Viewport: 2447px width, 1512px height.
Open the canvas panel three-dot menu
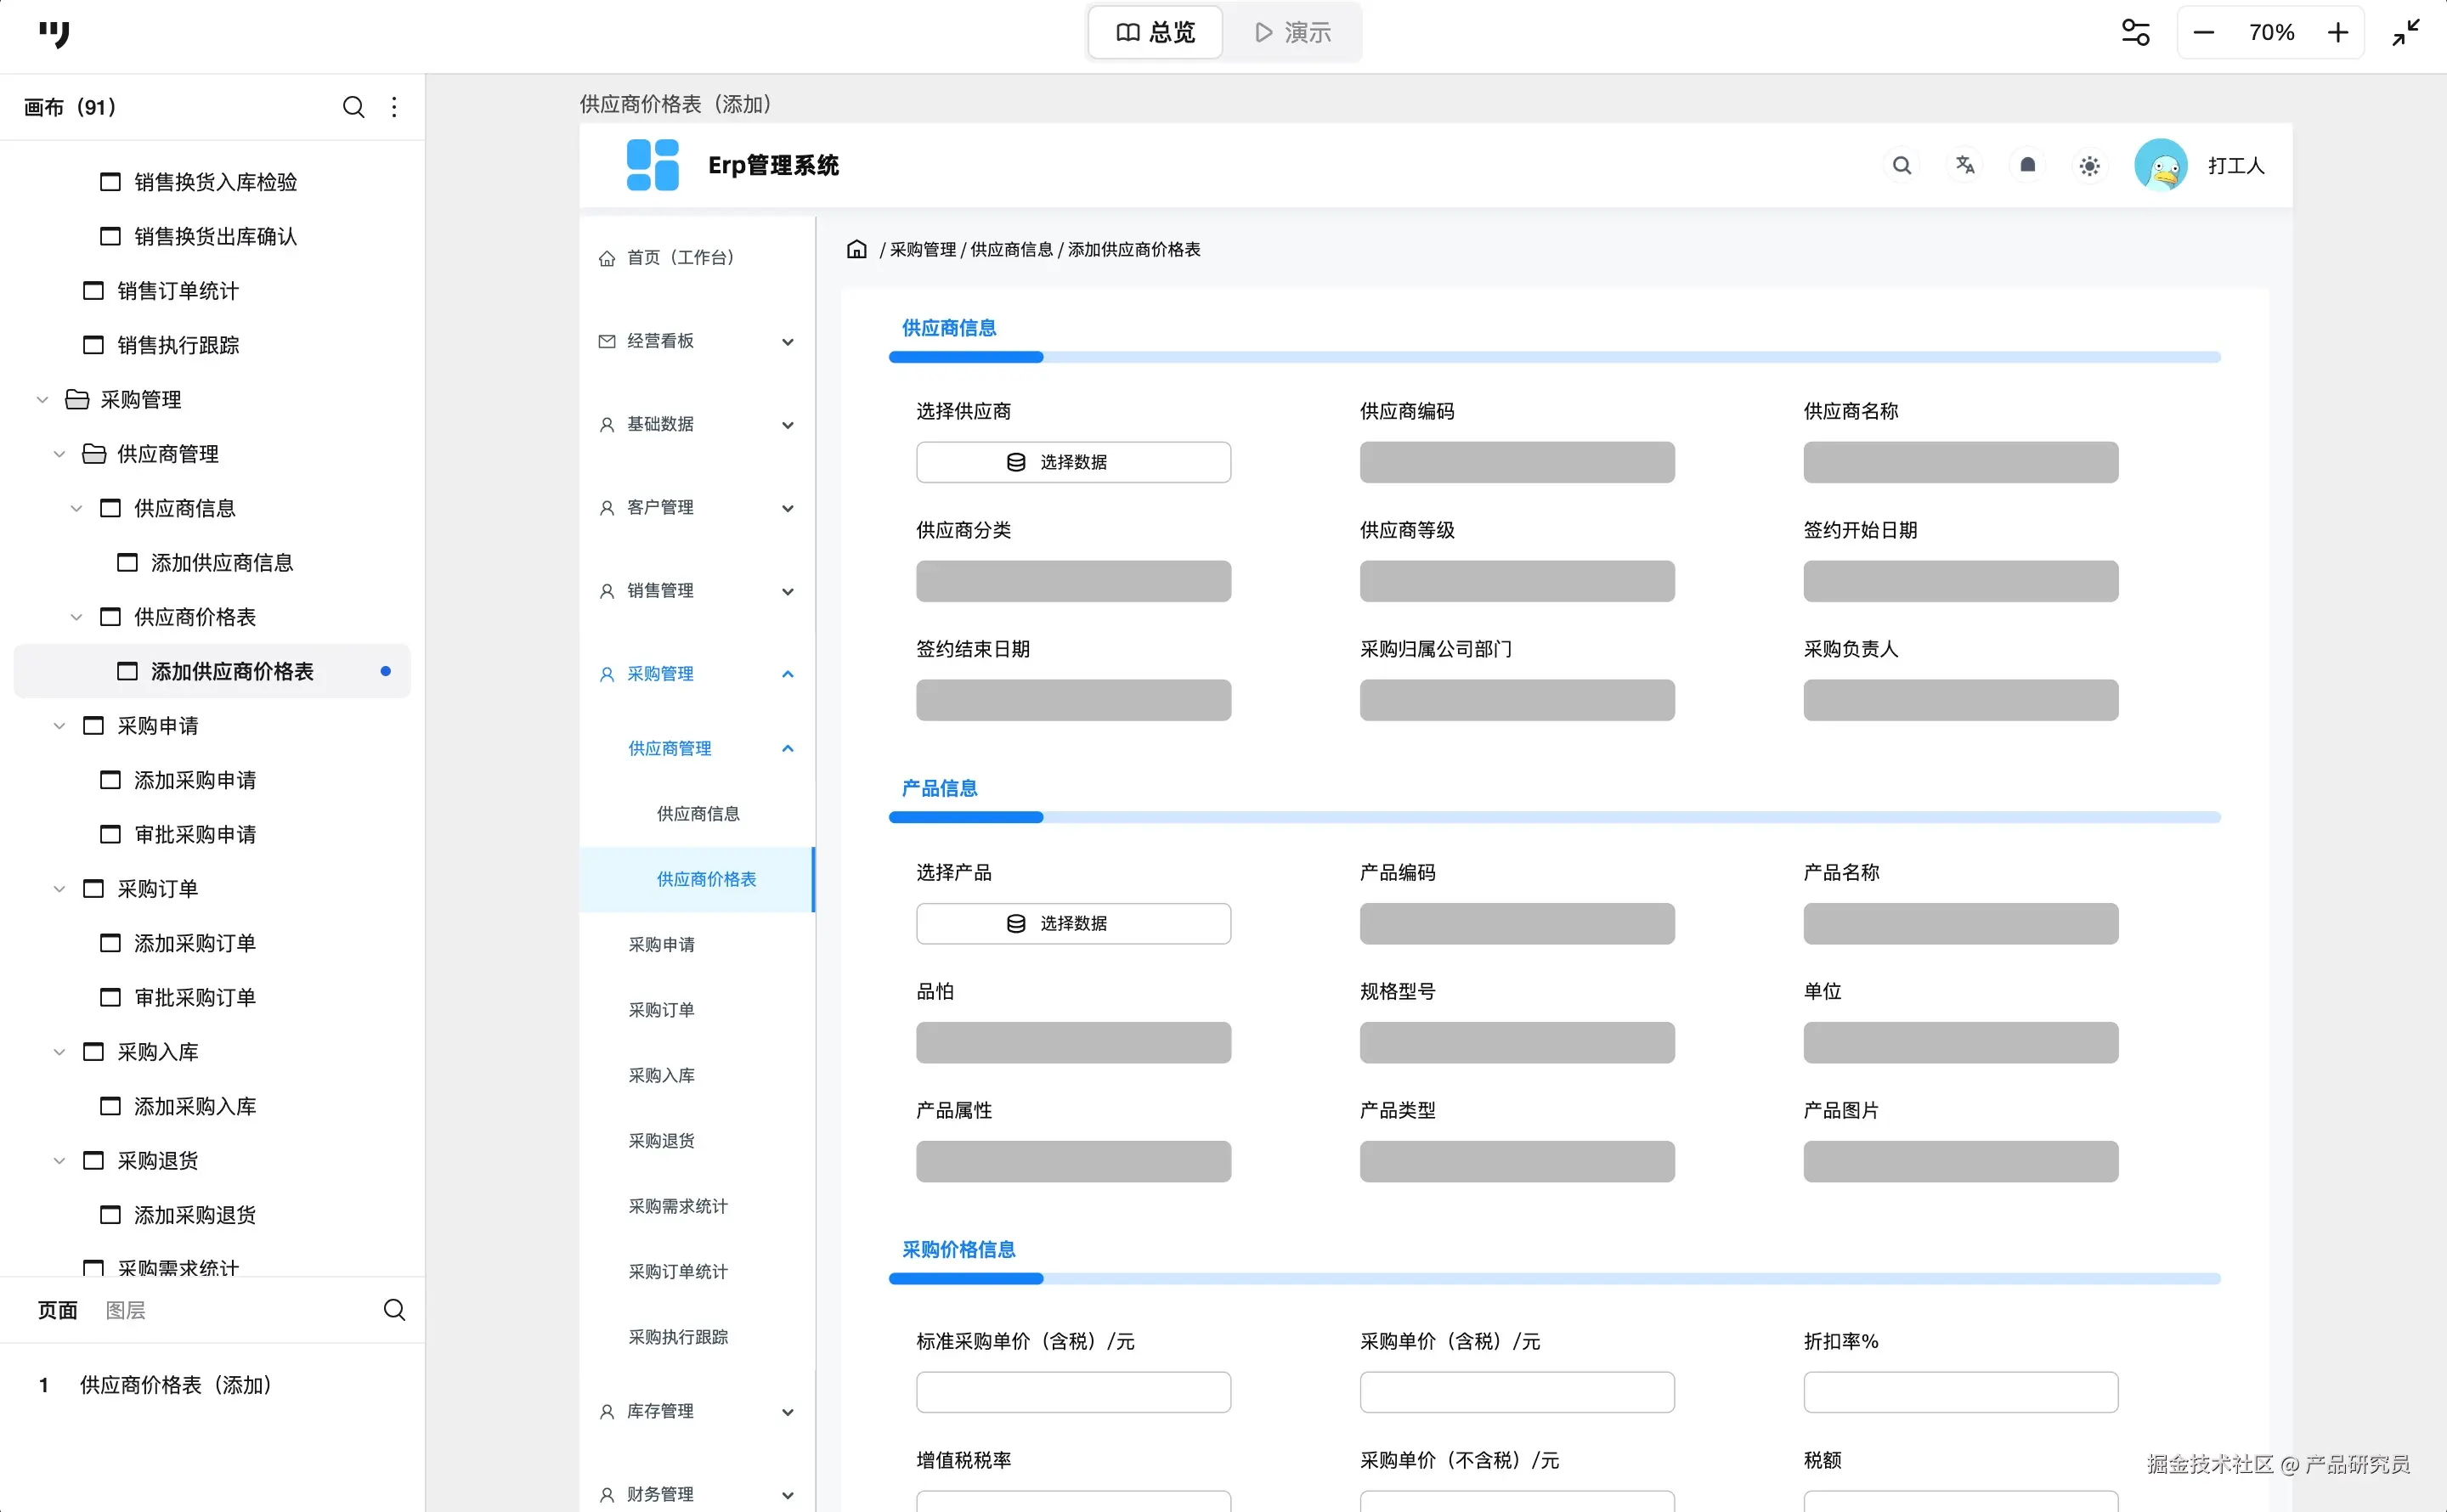394,107
